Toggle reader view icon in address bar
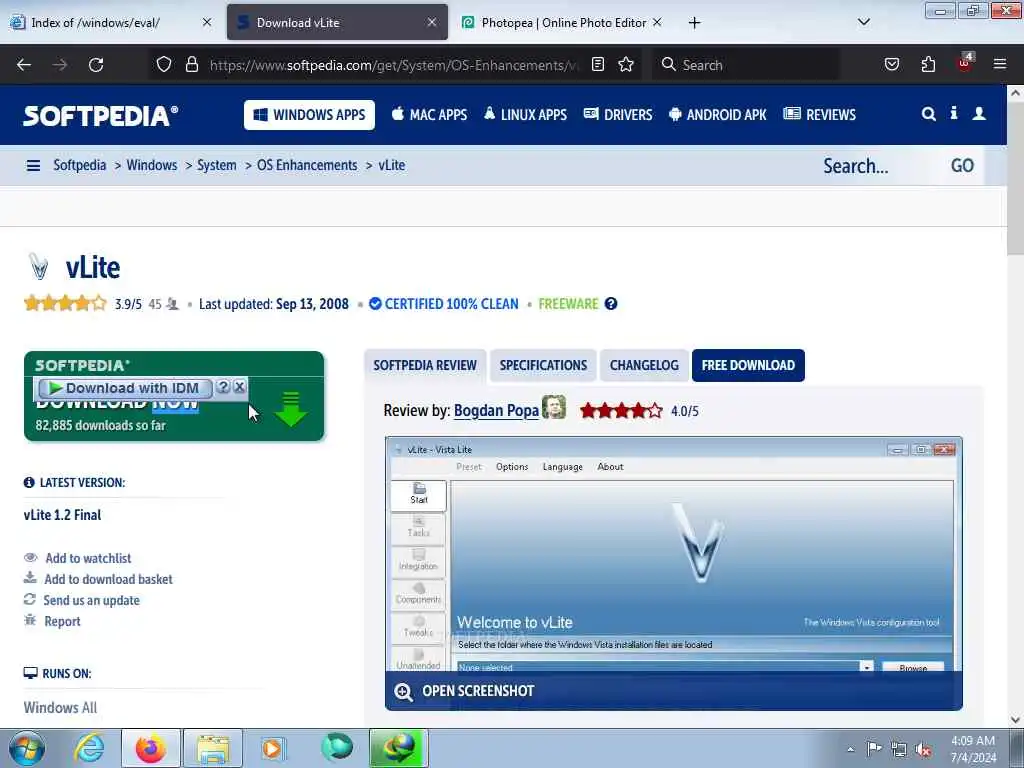Screen dimensions: 1024x768 [x=598, y=64]
